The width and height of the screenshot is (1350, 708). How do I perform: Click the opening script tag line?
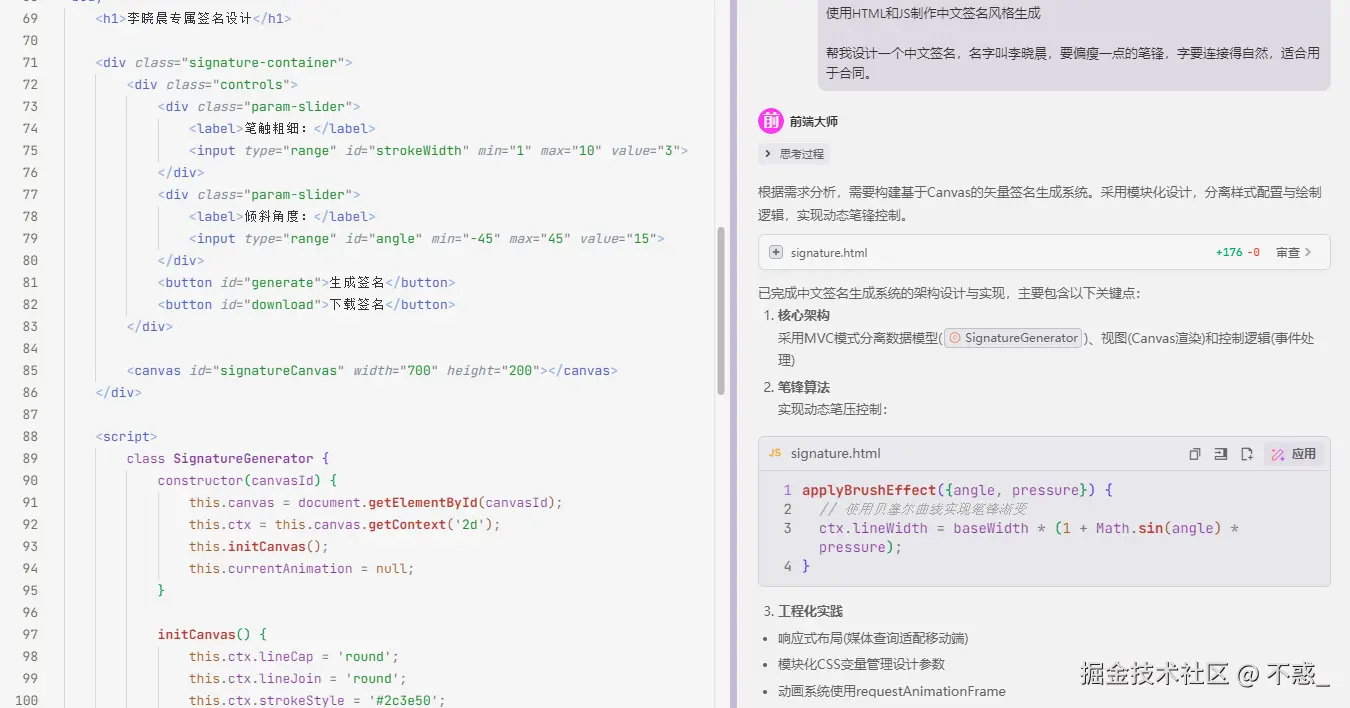pos(127,436)
